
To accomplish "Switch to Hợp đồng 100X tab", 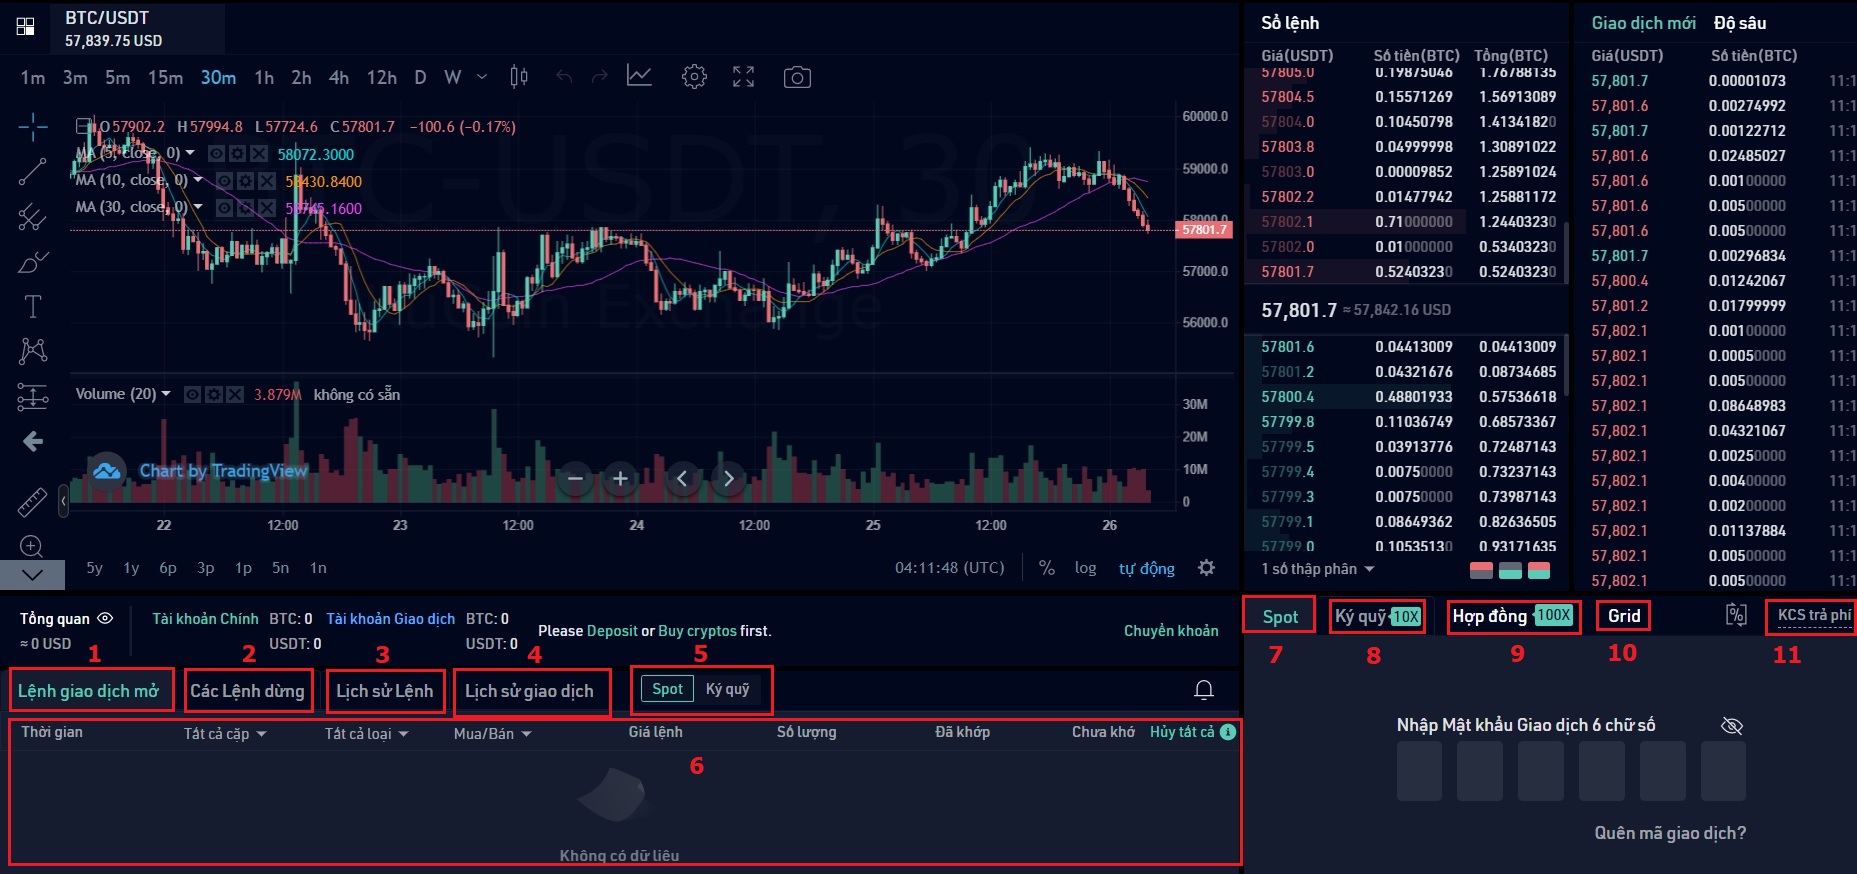I will point(1513,616).
